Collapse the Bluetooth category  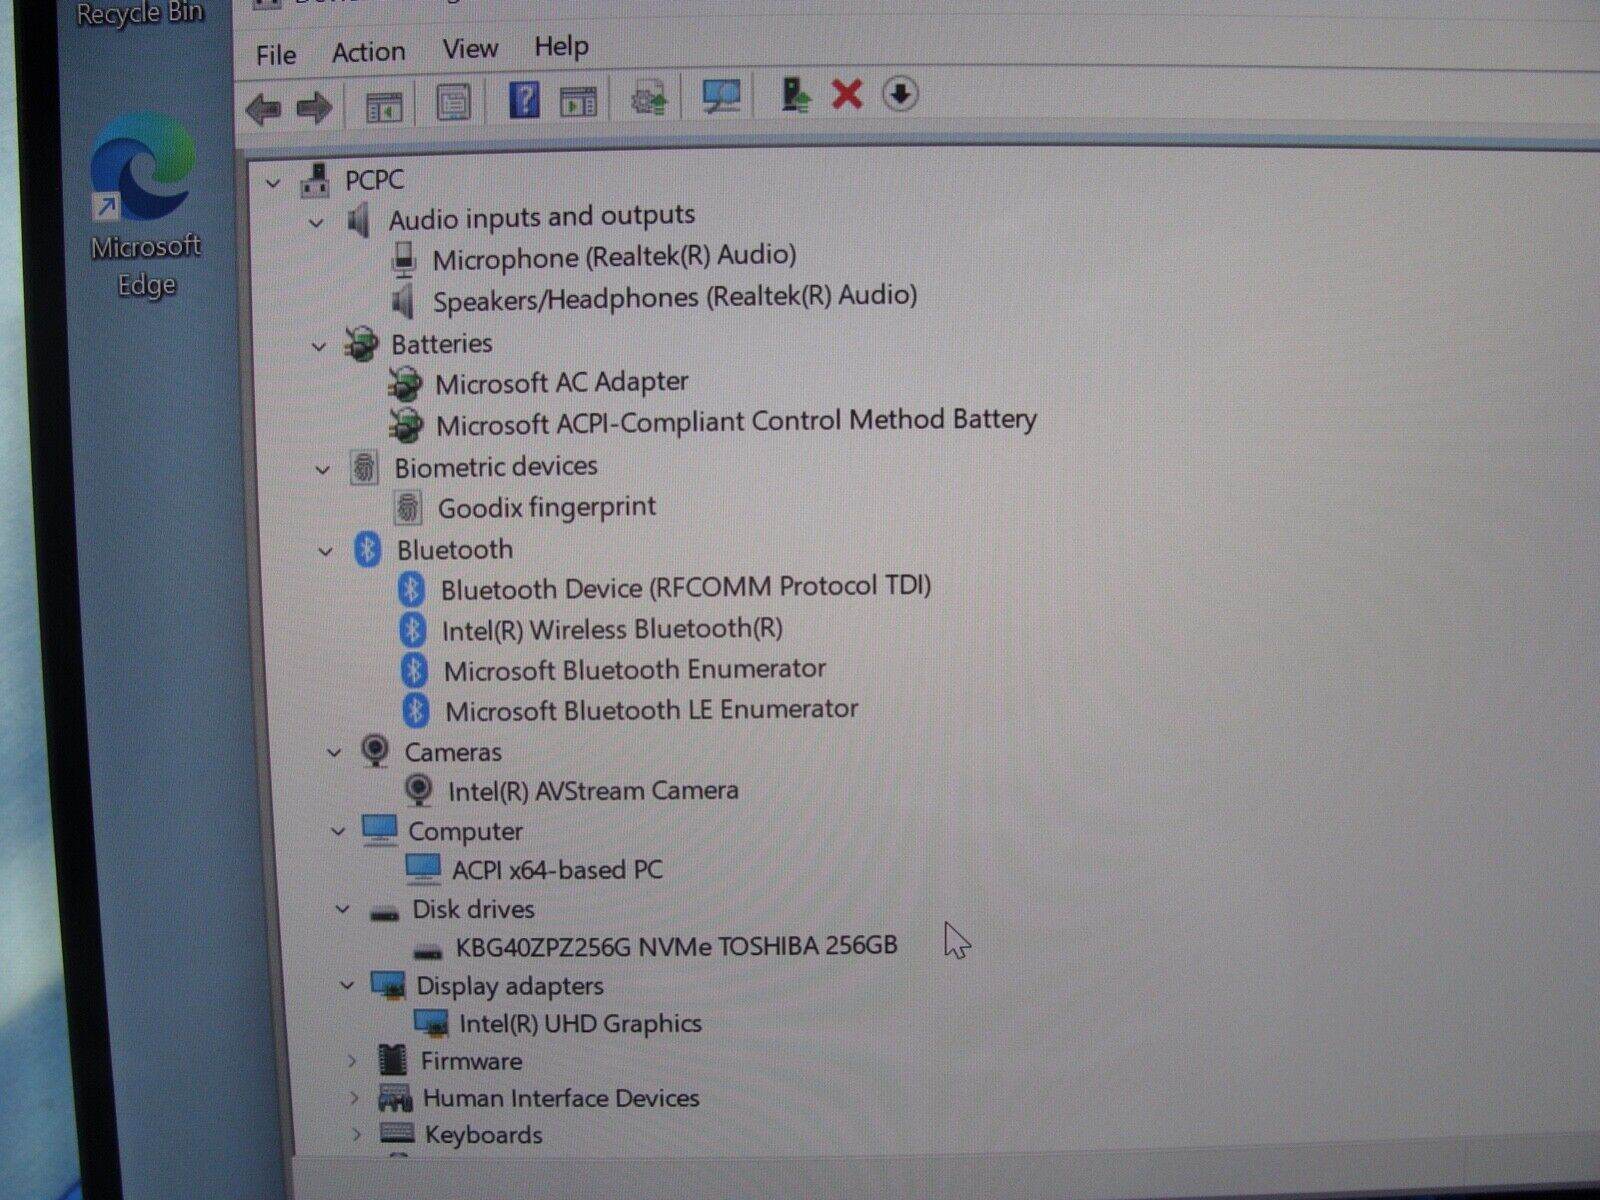325,550
